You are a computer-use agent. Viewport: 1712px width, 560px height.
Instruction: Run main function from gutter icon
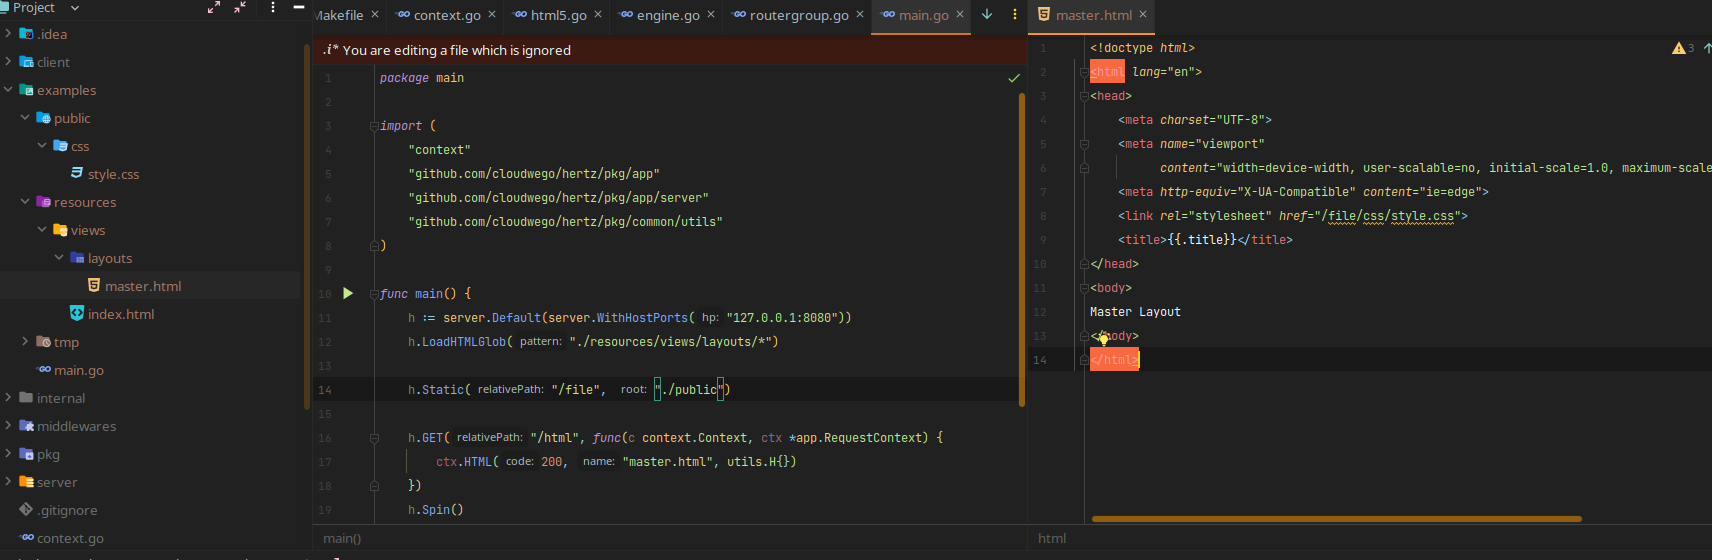point(348,293)
